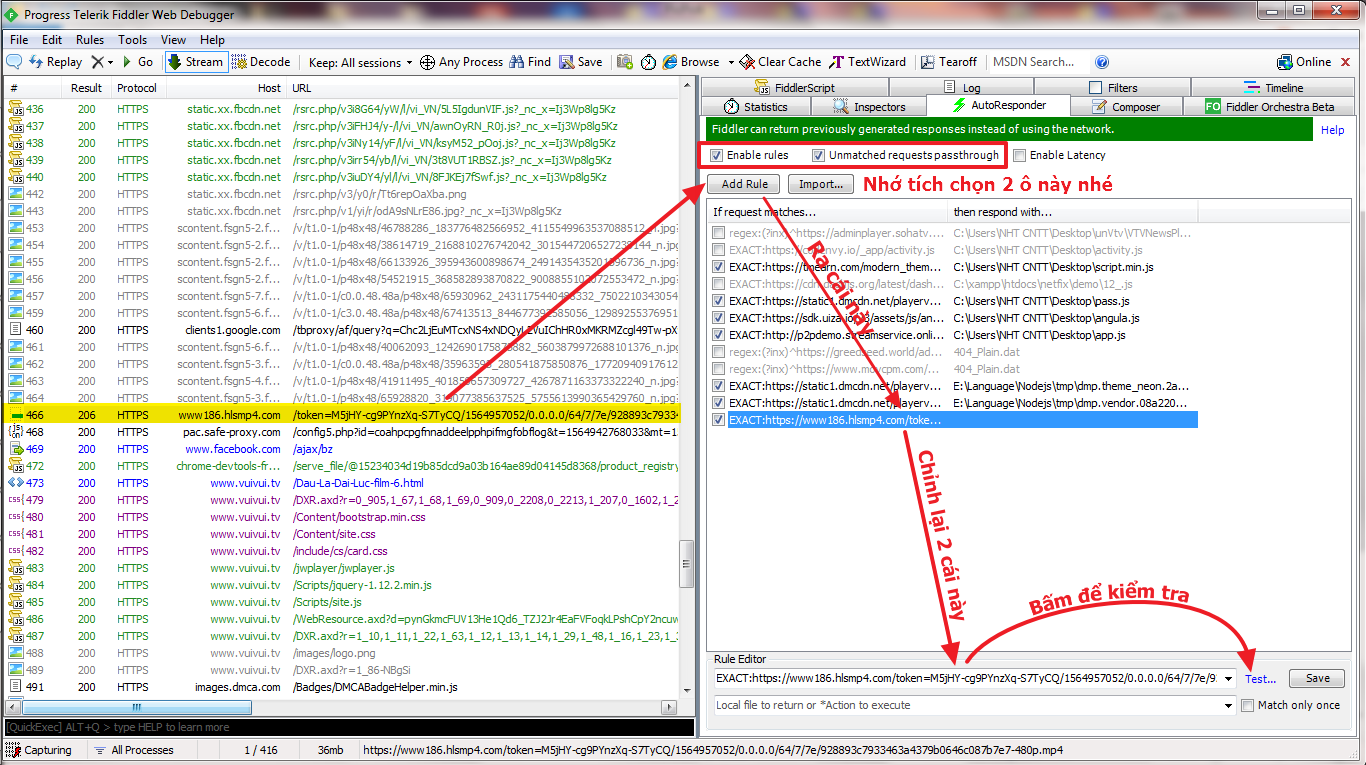Toggle checkbox for pass.js rule
The width and height of the screenshot is (1366, 765).
click(719, 301)
